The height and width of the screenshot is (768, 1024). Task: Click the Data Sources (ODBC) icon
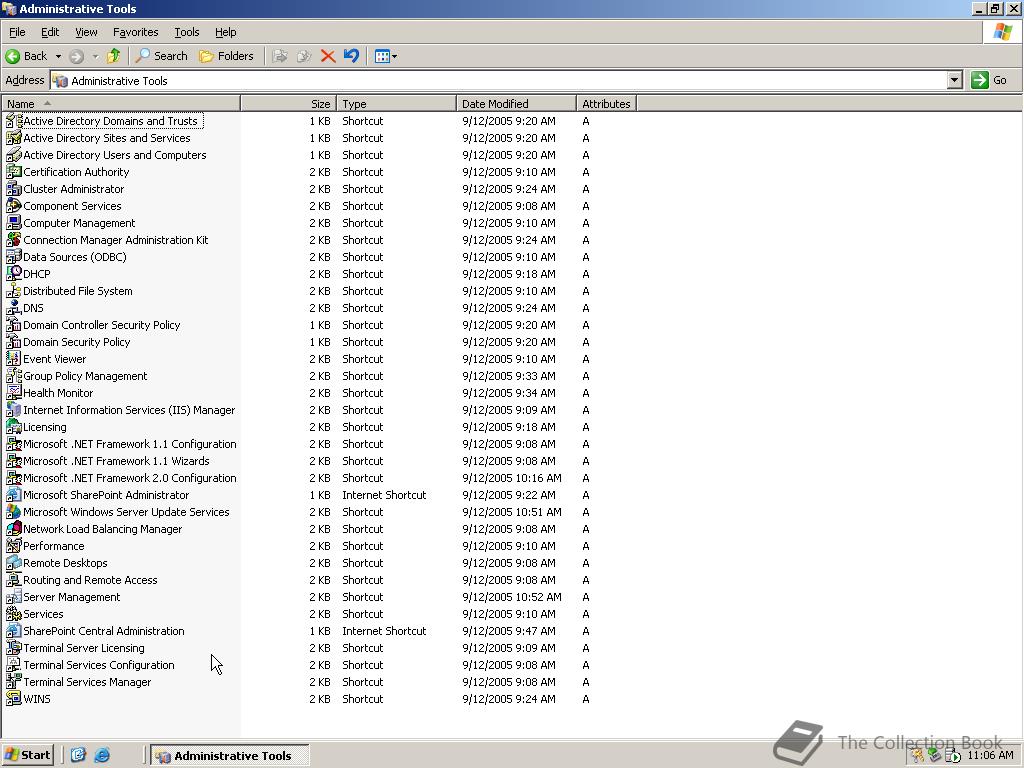(x=13, y=257)
